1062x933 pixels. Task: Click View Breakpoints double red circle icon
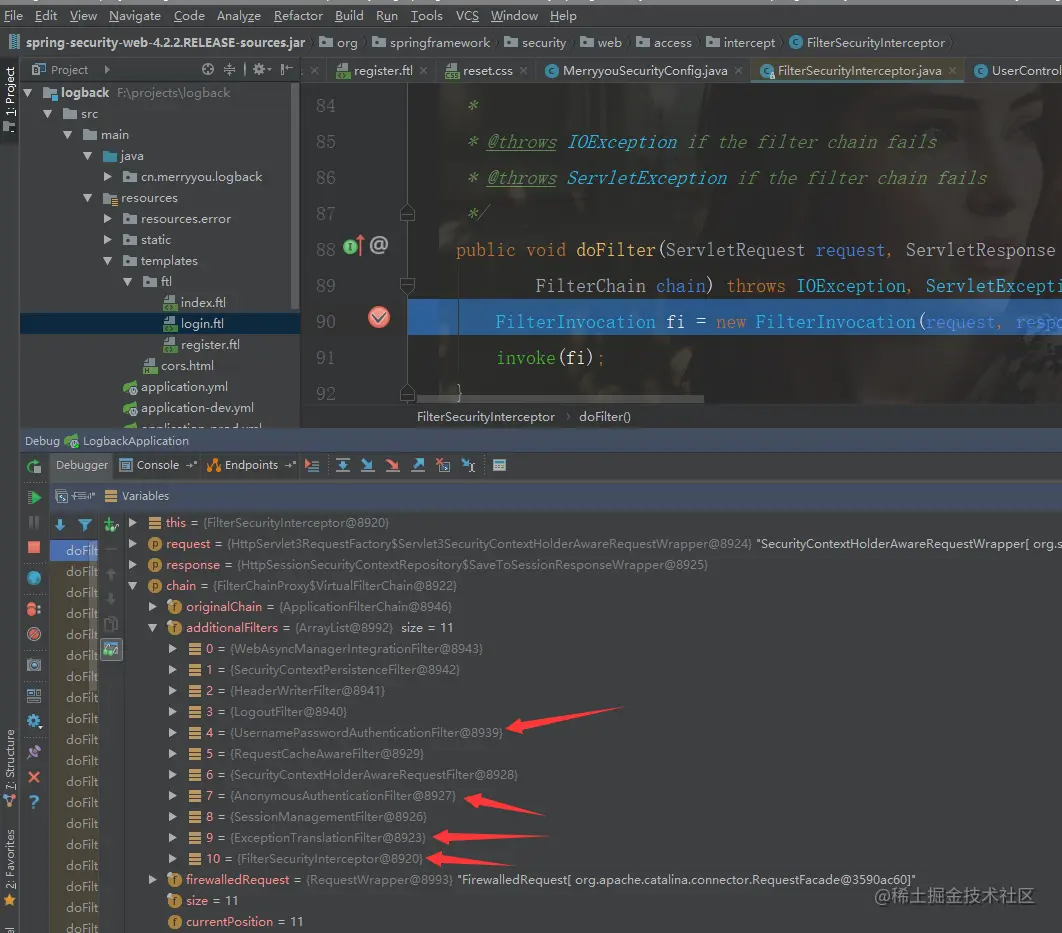[x=34, y=609]
